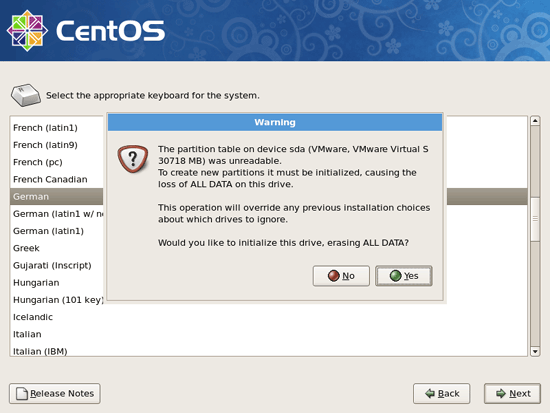The height and width of the screenshot is (413, 550).
Task: Decline initialization by choosing No
Action: tap(341, 276)
